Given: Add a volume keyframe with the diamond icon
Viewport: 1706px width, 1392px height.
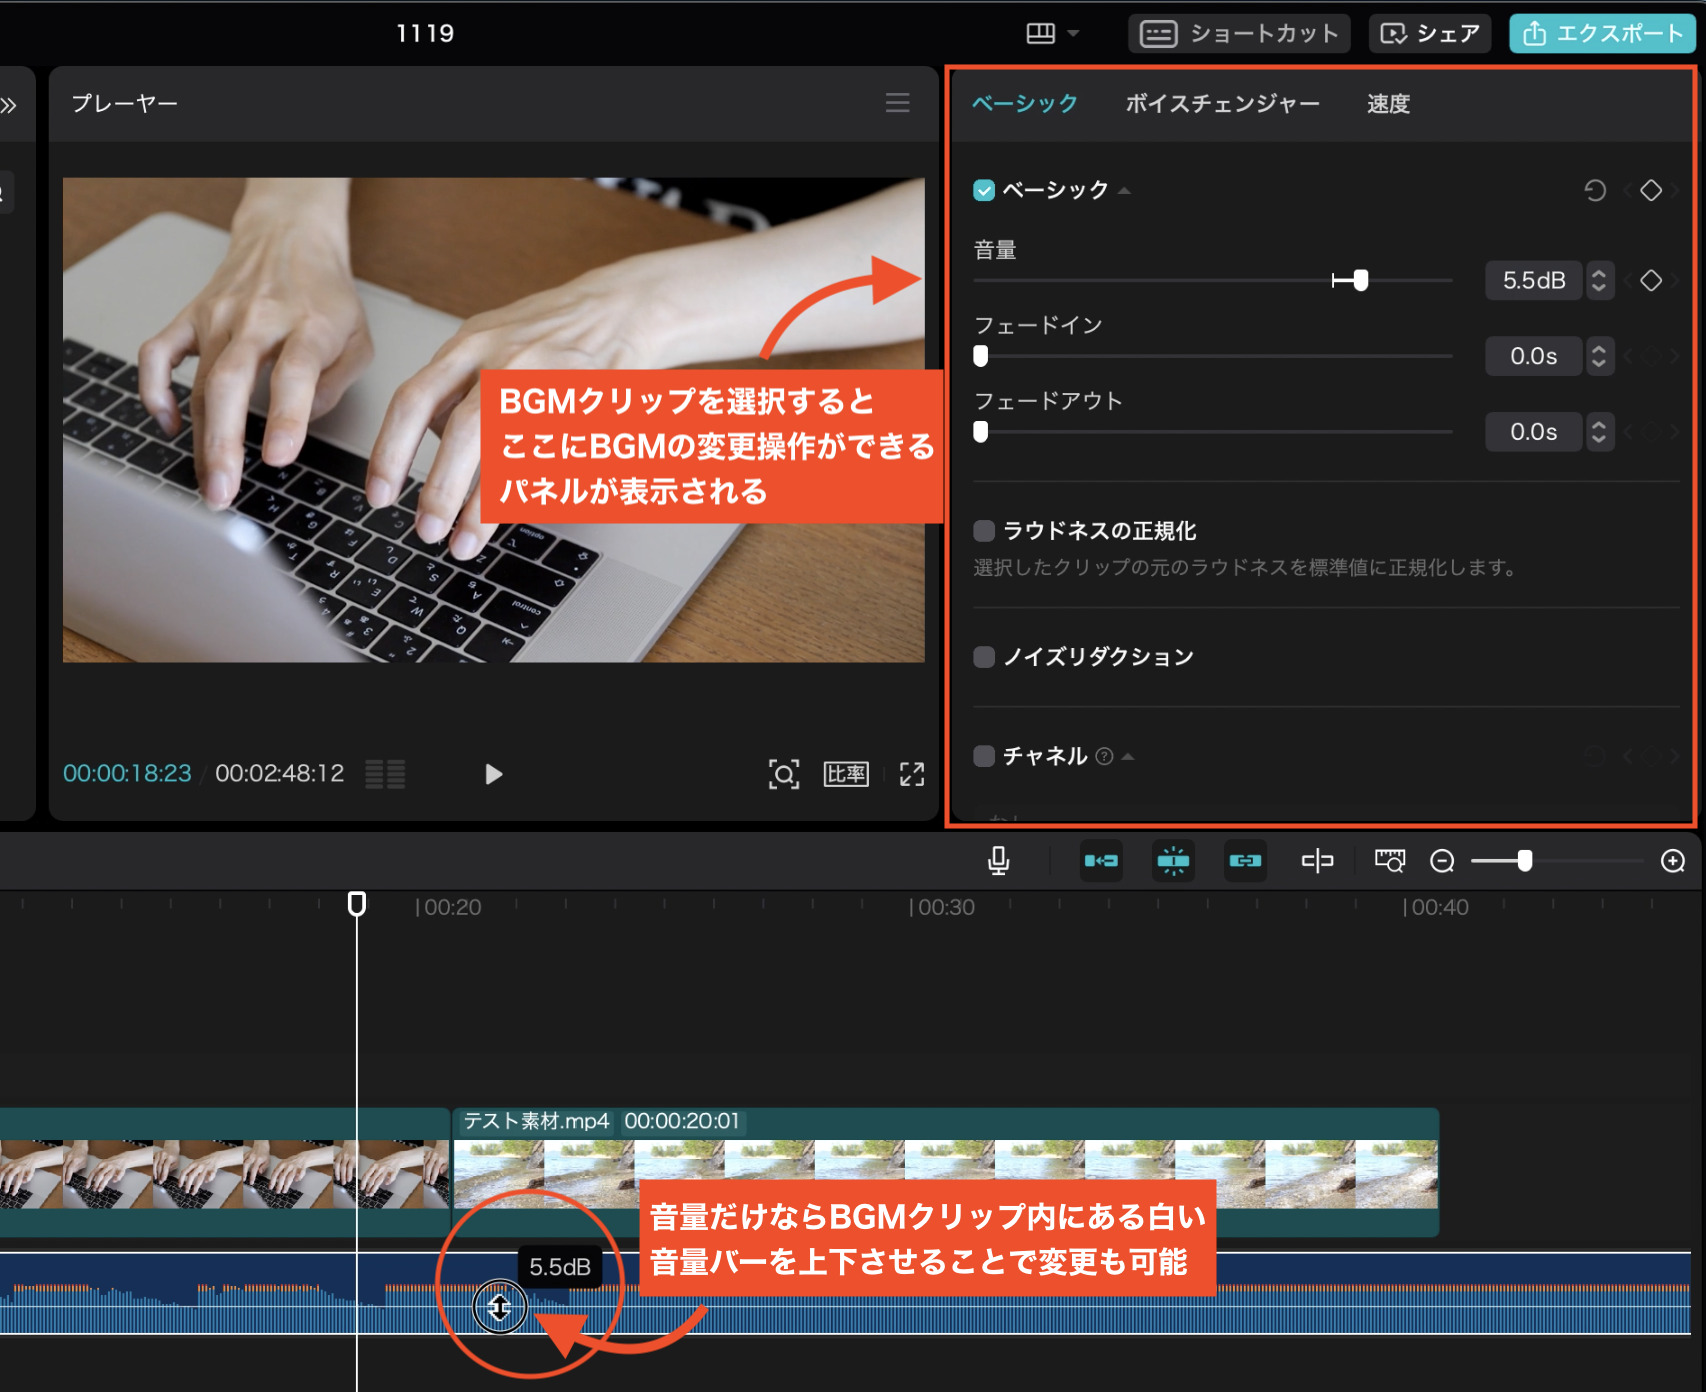Looking at the screenshot, I should (x=1652, y=281).
